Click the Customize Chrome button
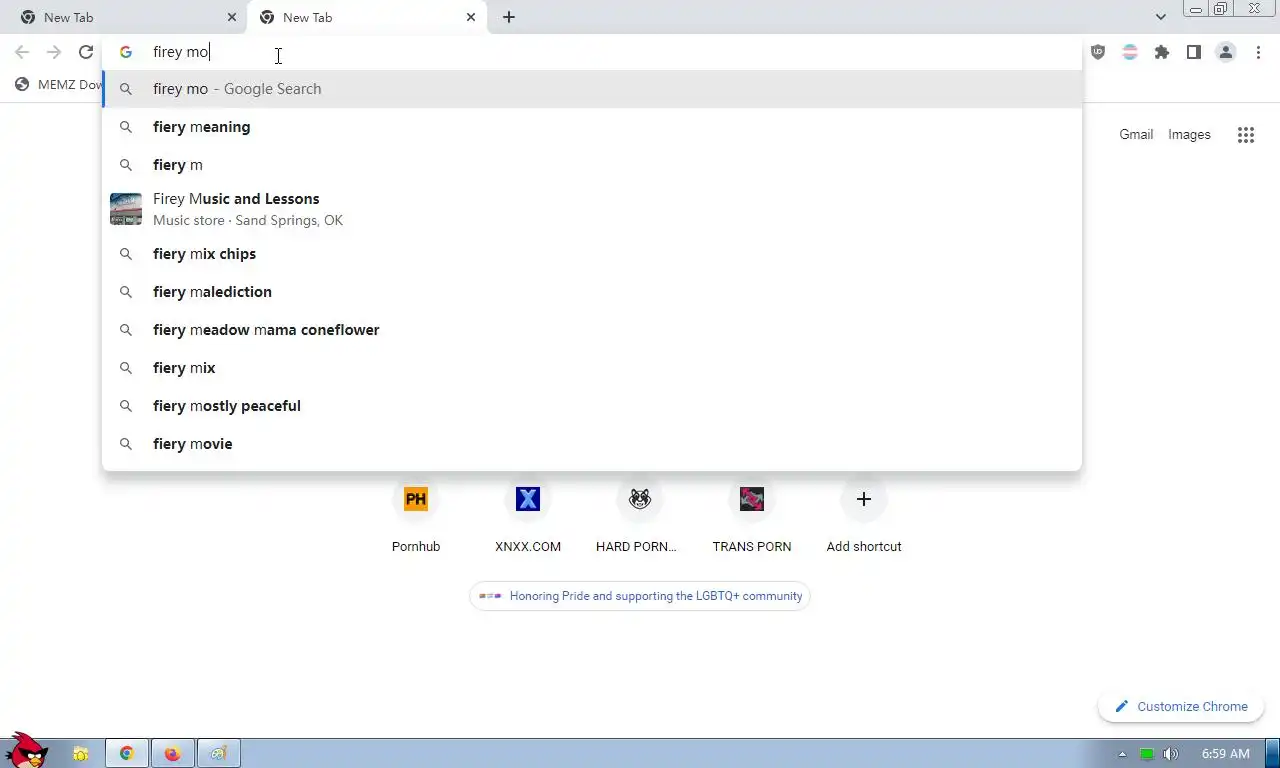The image size is (1280, 768). (1180, 707)
